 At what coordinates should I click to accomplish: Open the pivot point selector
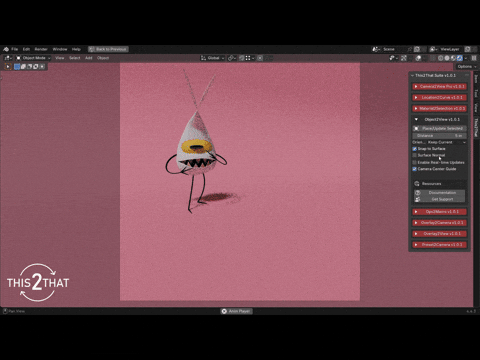click(232, 58)
